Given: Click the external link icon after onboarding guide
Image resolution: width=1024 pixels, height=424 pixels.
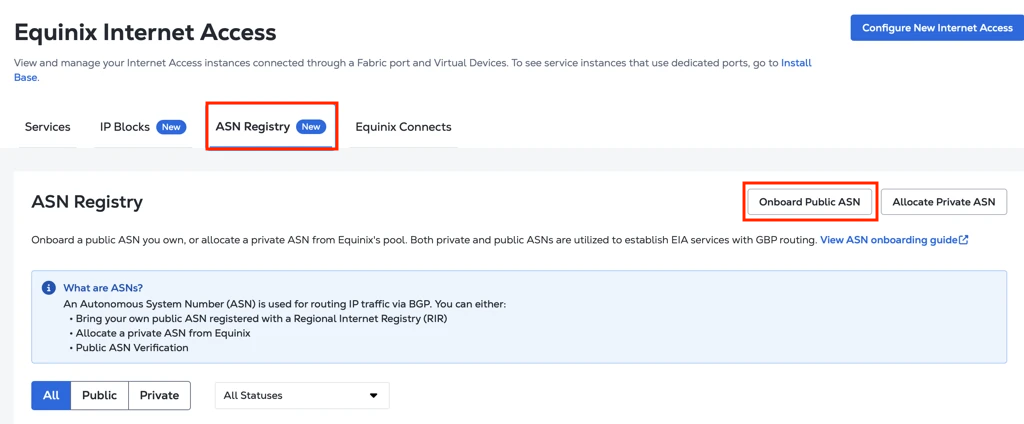Looking at the screenshot, I should click(x=963, y=240).
